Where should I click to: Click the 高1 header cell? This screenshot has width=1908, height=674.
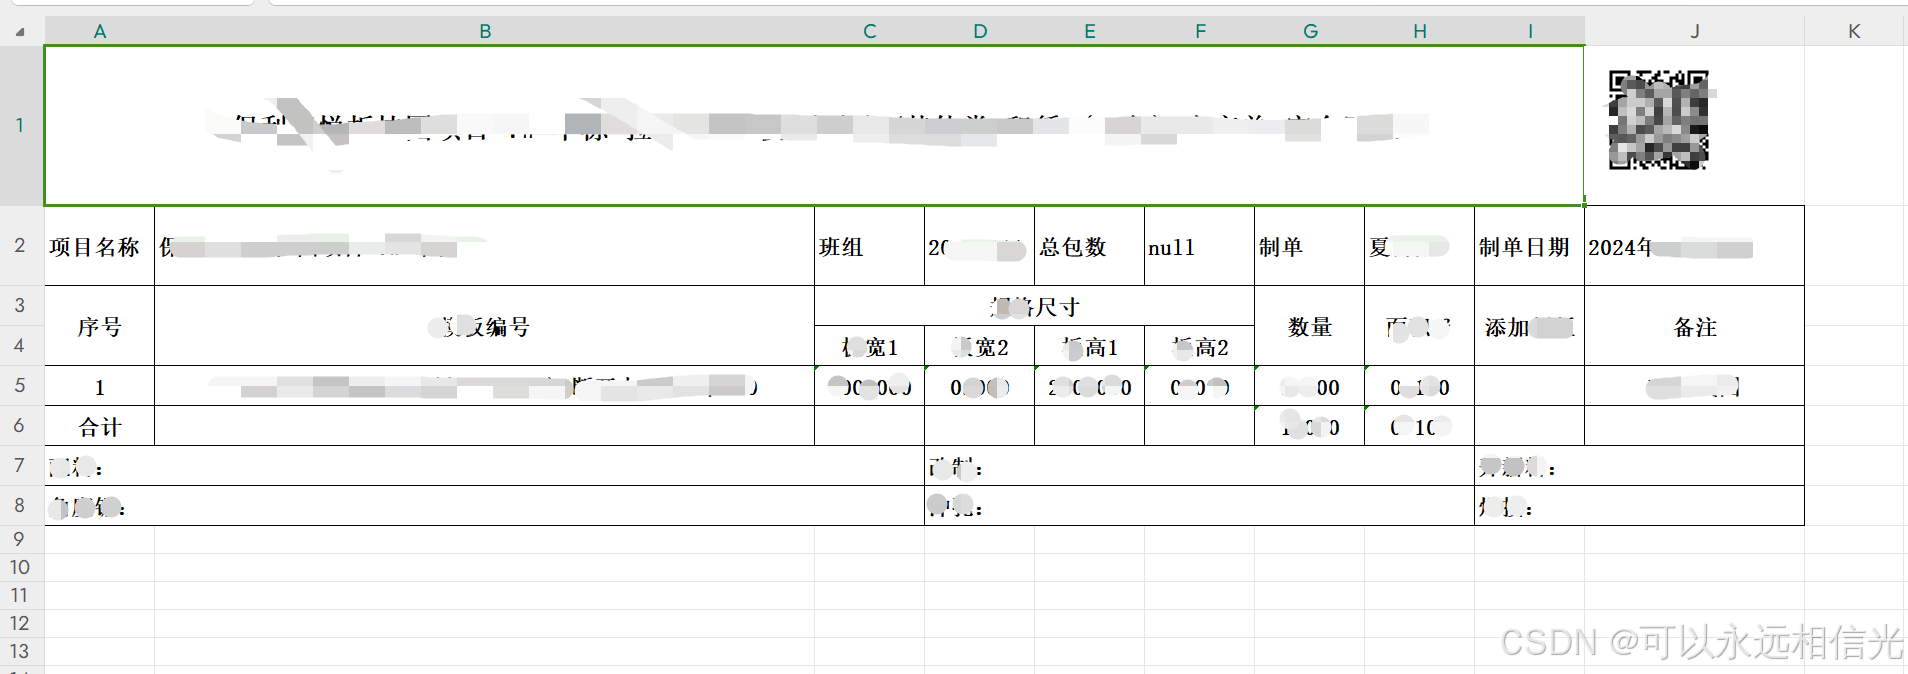pyautogui.click(x=1090, y=346)
